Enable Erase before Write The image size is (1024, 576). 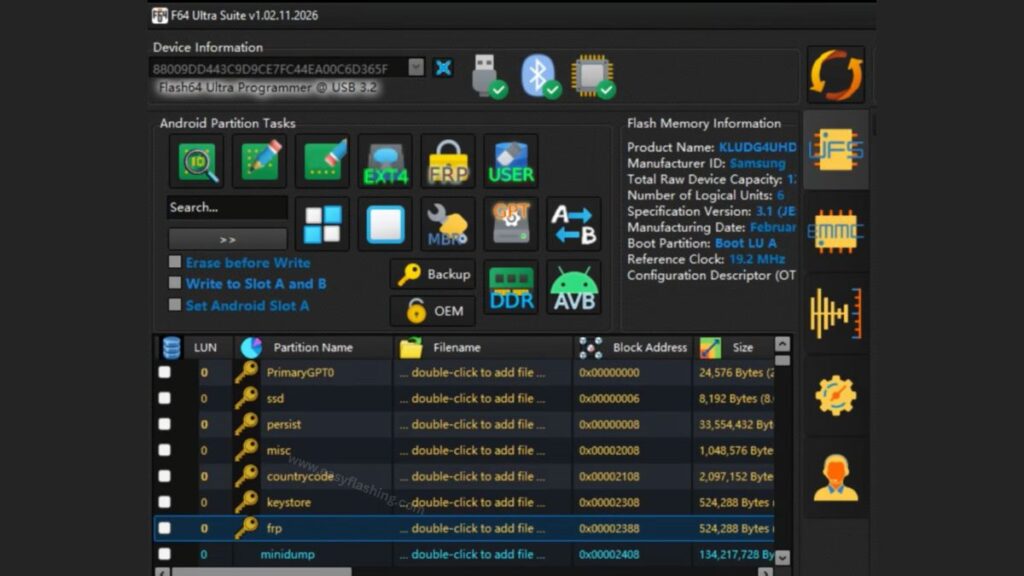(x=177, y=264)
